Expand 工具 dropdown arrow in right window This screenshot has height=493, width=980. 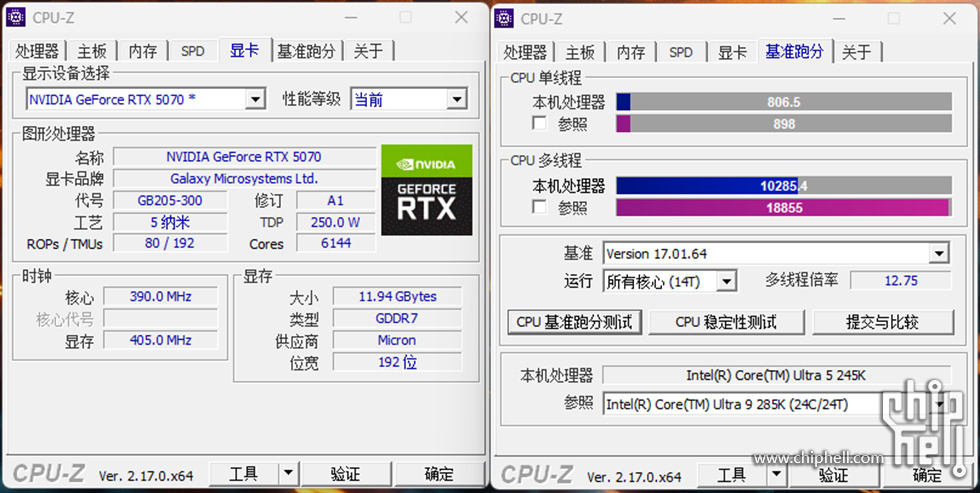776,476
